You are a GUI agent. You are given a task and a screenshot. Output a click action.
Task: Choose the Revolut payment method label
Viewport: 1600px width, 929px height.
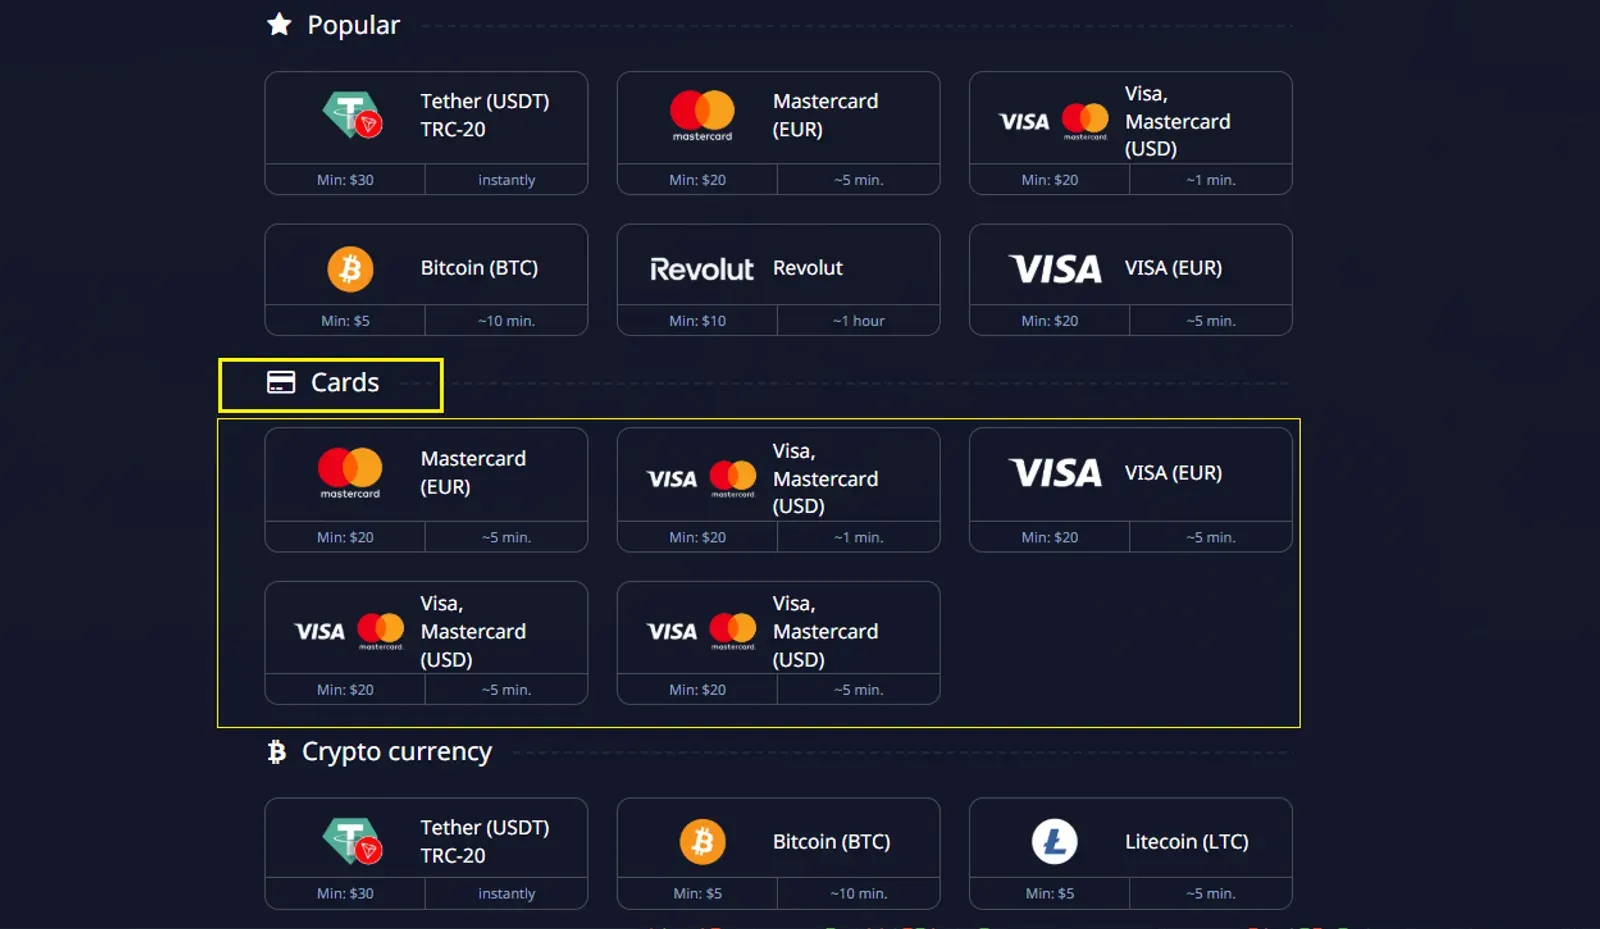(x=807, y=268)
